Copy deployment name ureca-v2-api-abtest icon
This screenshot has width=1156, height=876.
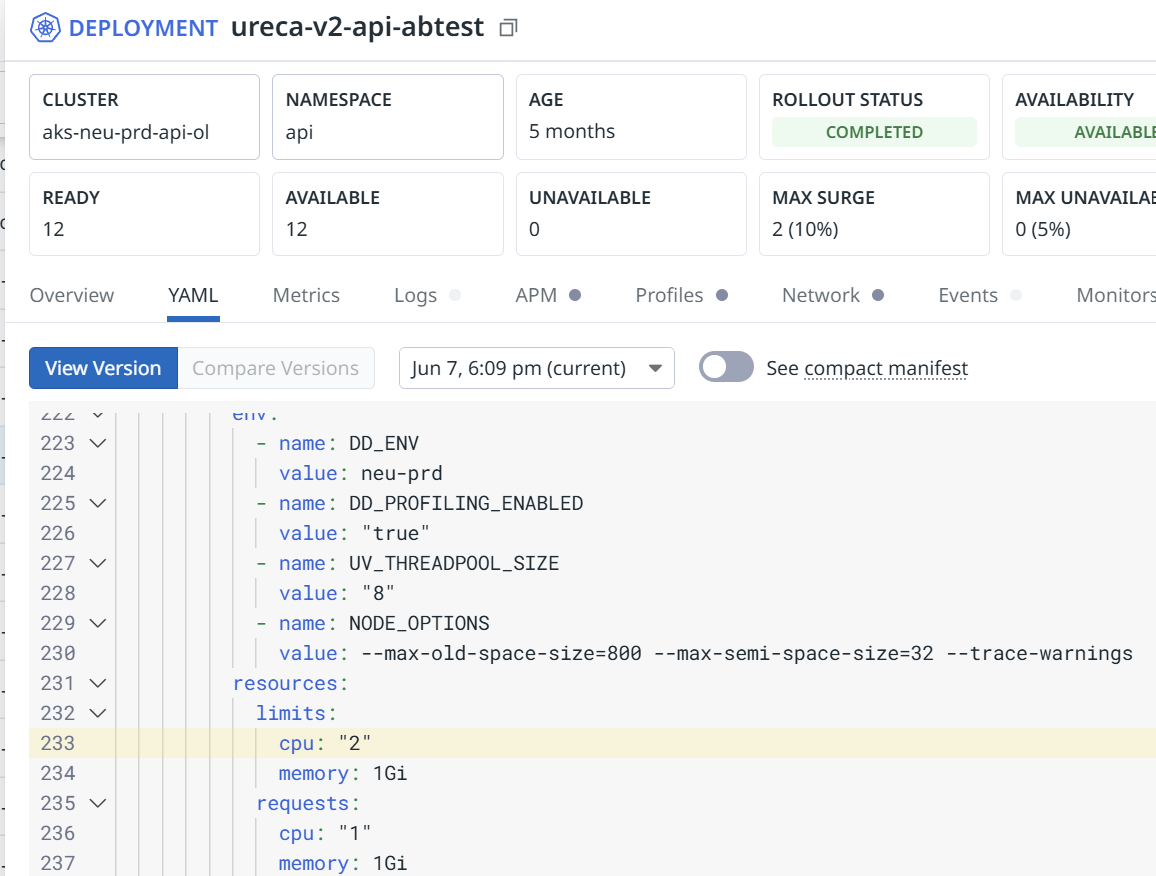[x=509, y=28]
